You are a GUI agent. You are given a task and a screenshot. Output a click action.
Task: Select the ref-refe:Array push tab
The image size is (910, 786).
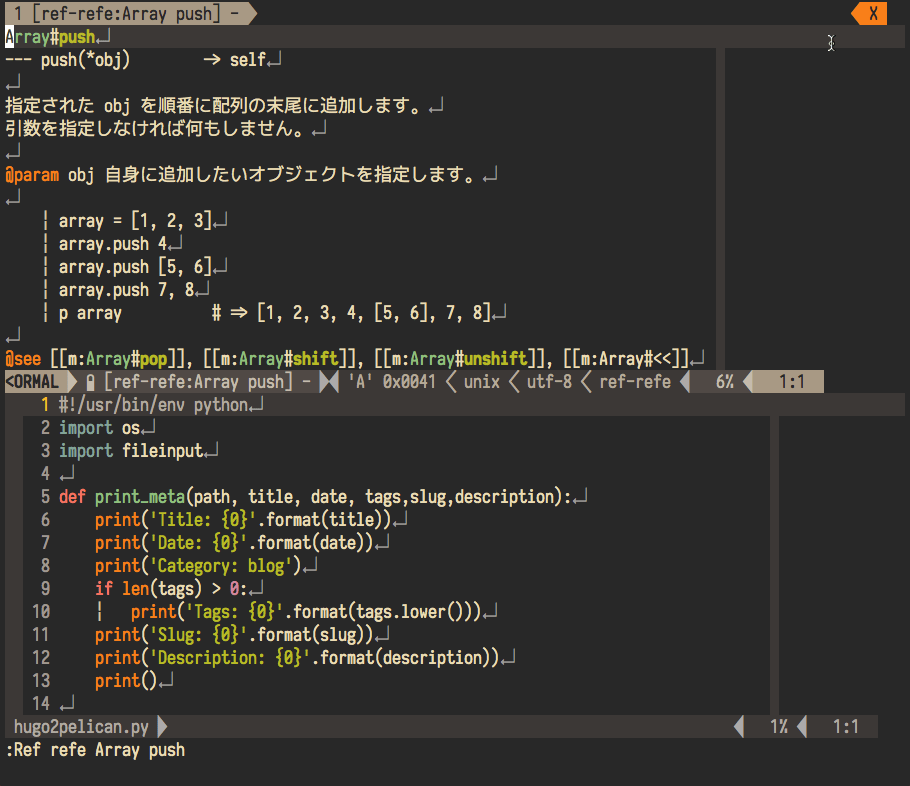(x=128, y=13)
